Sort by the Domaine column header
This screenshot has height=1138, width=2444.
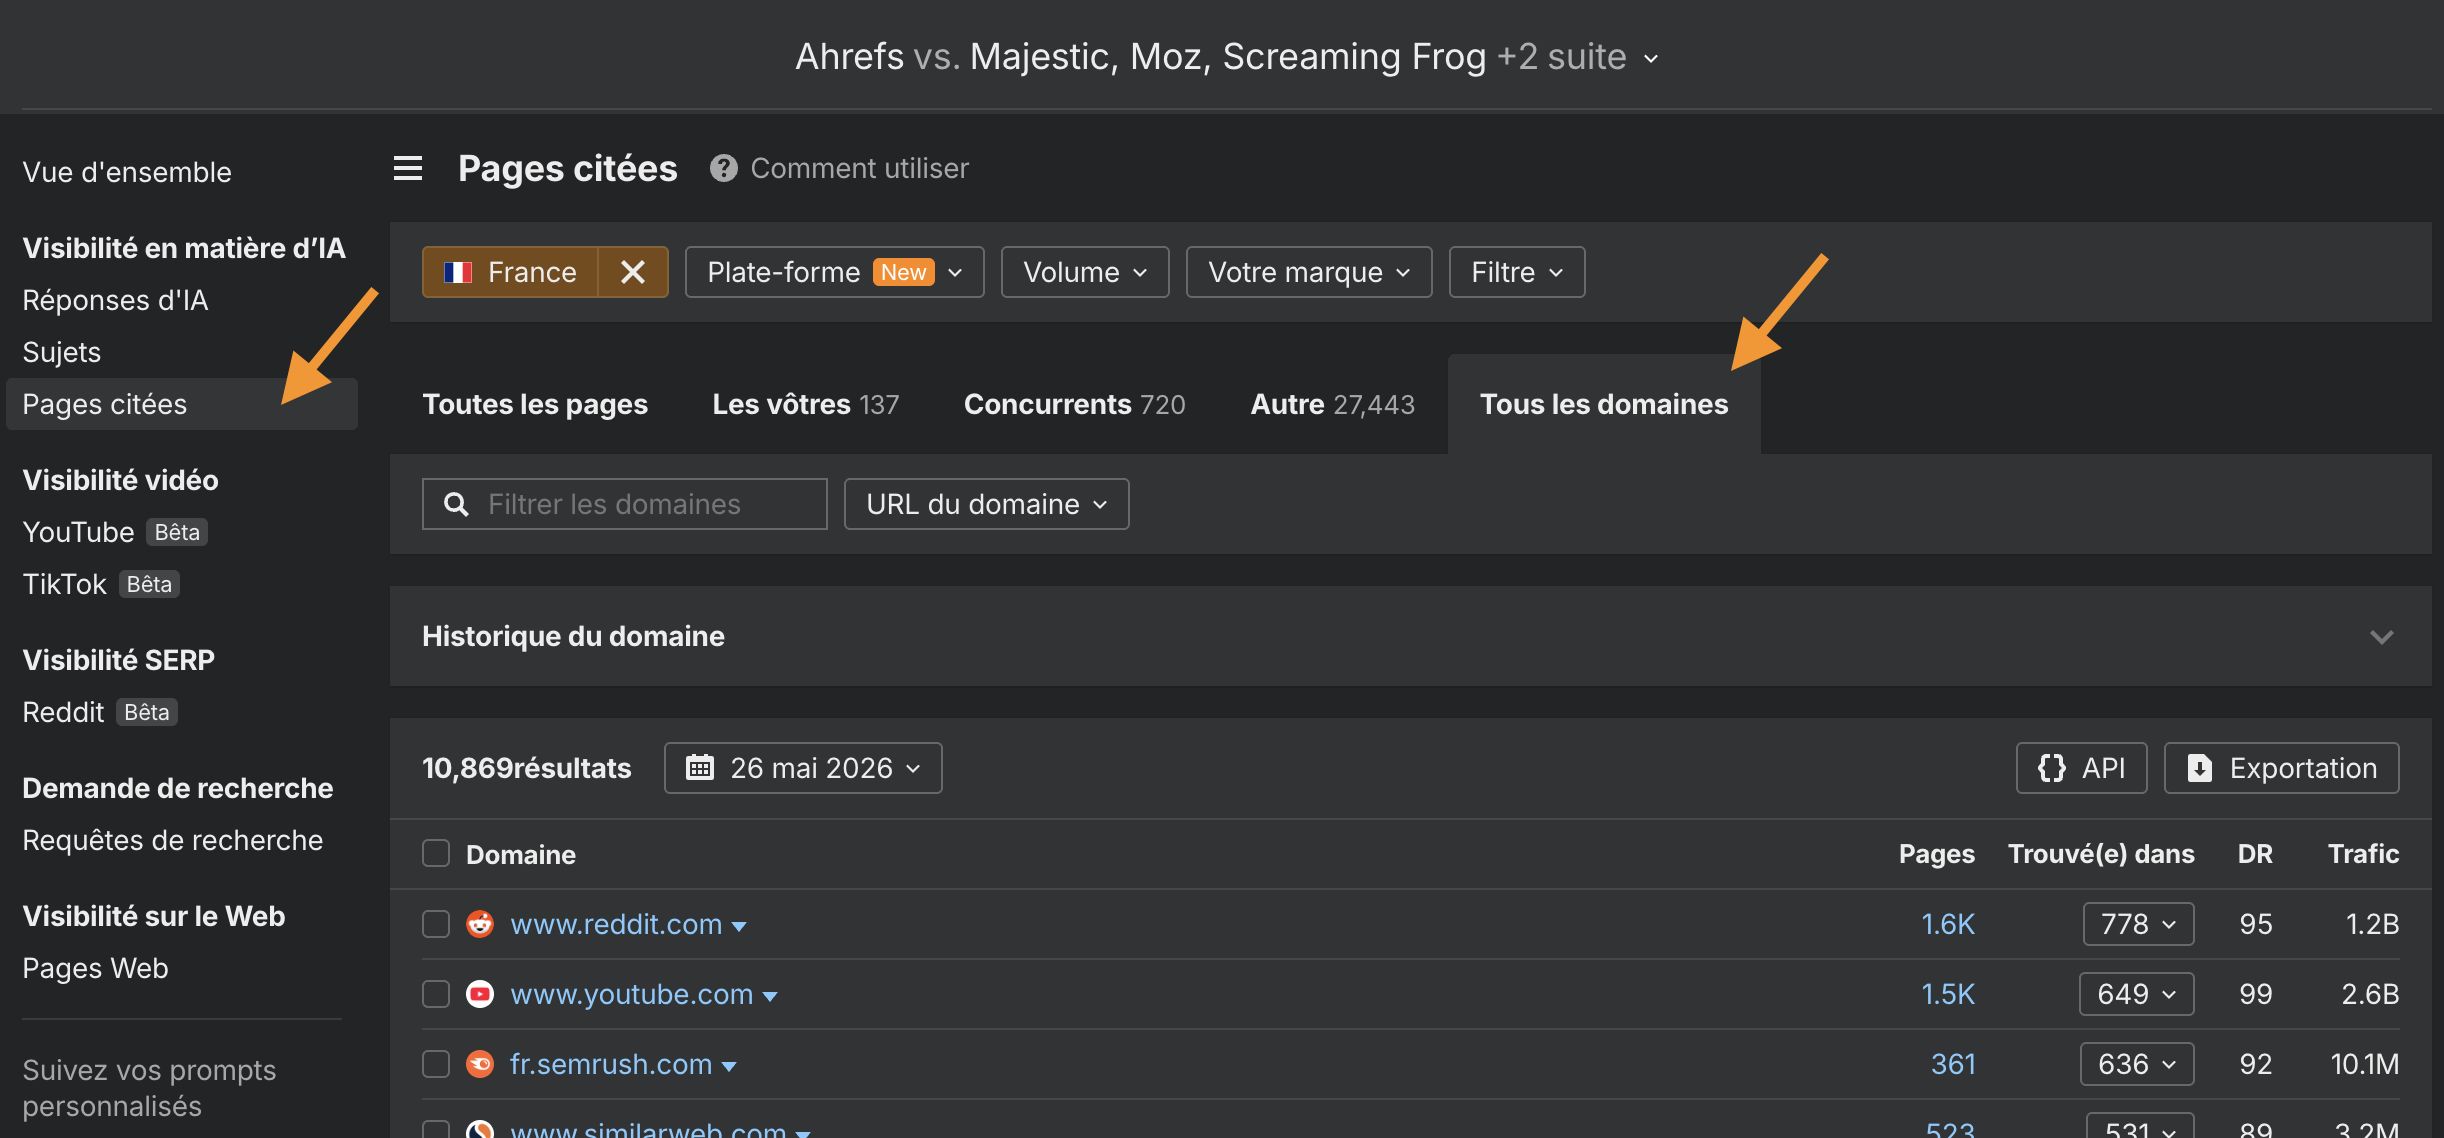521,854
